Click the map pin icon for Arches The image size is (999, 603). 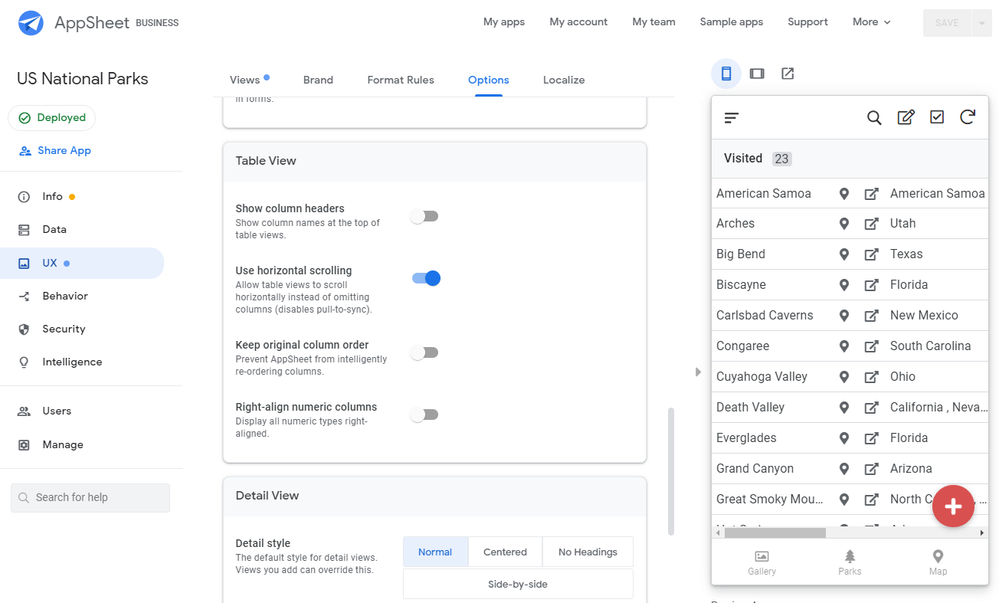[x=844, y=224]
